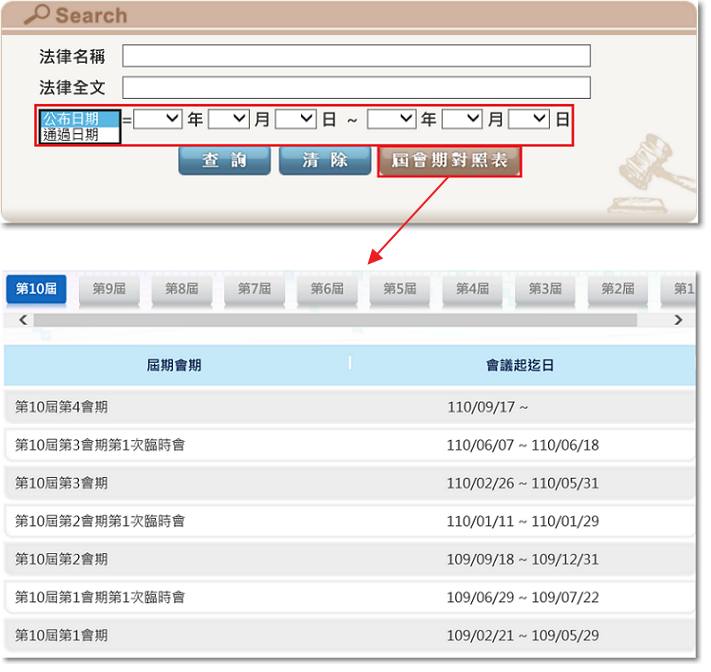Click into the 法律全文 text field

pos(356,88)
